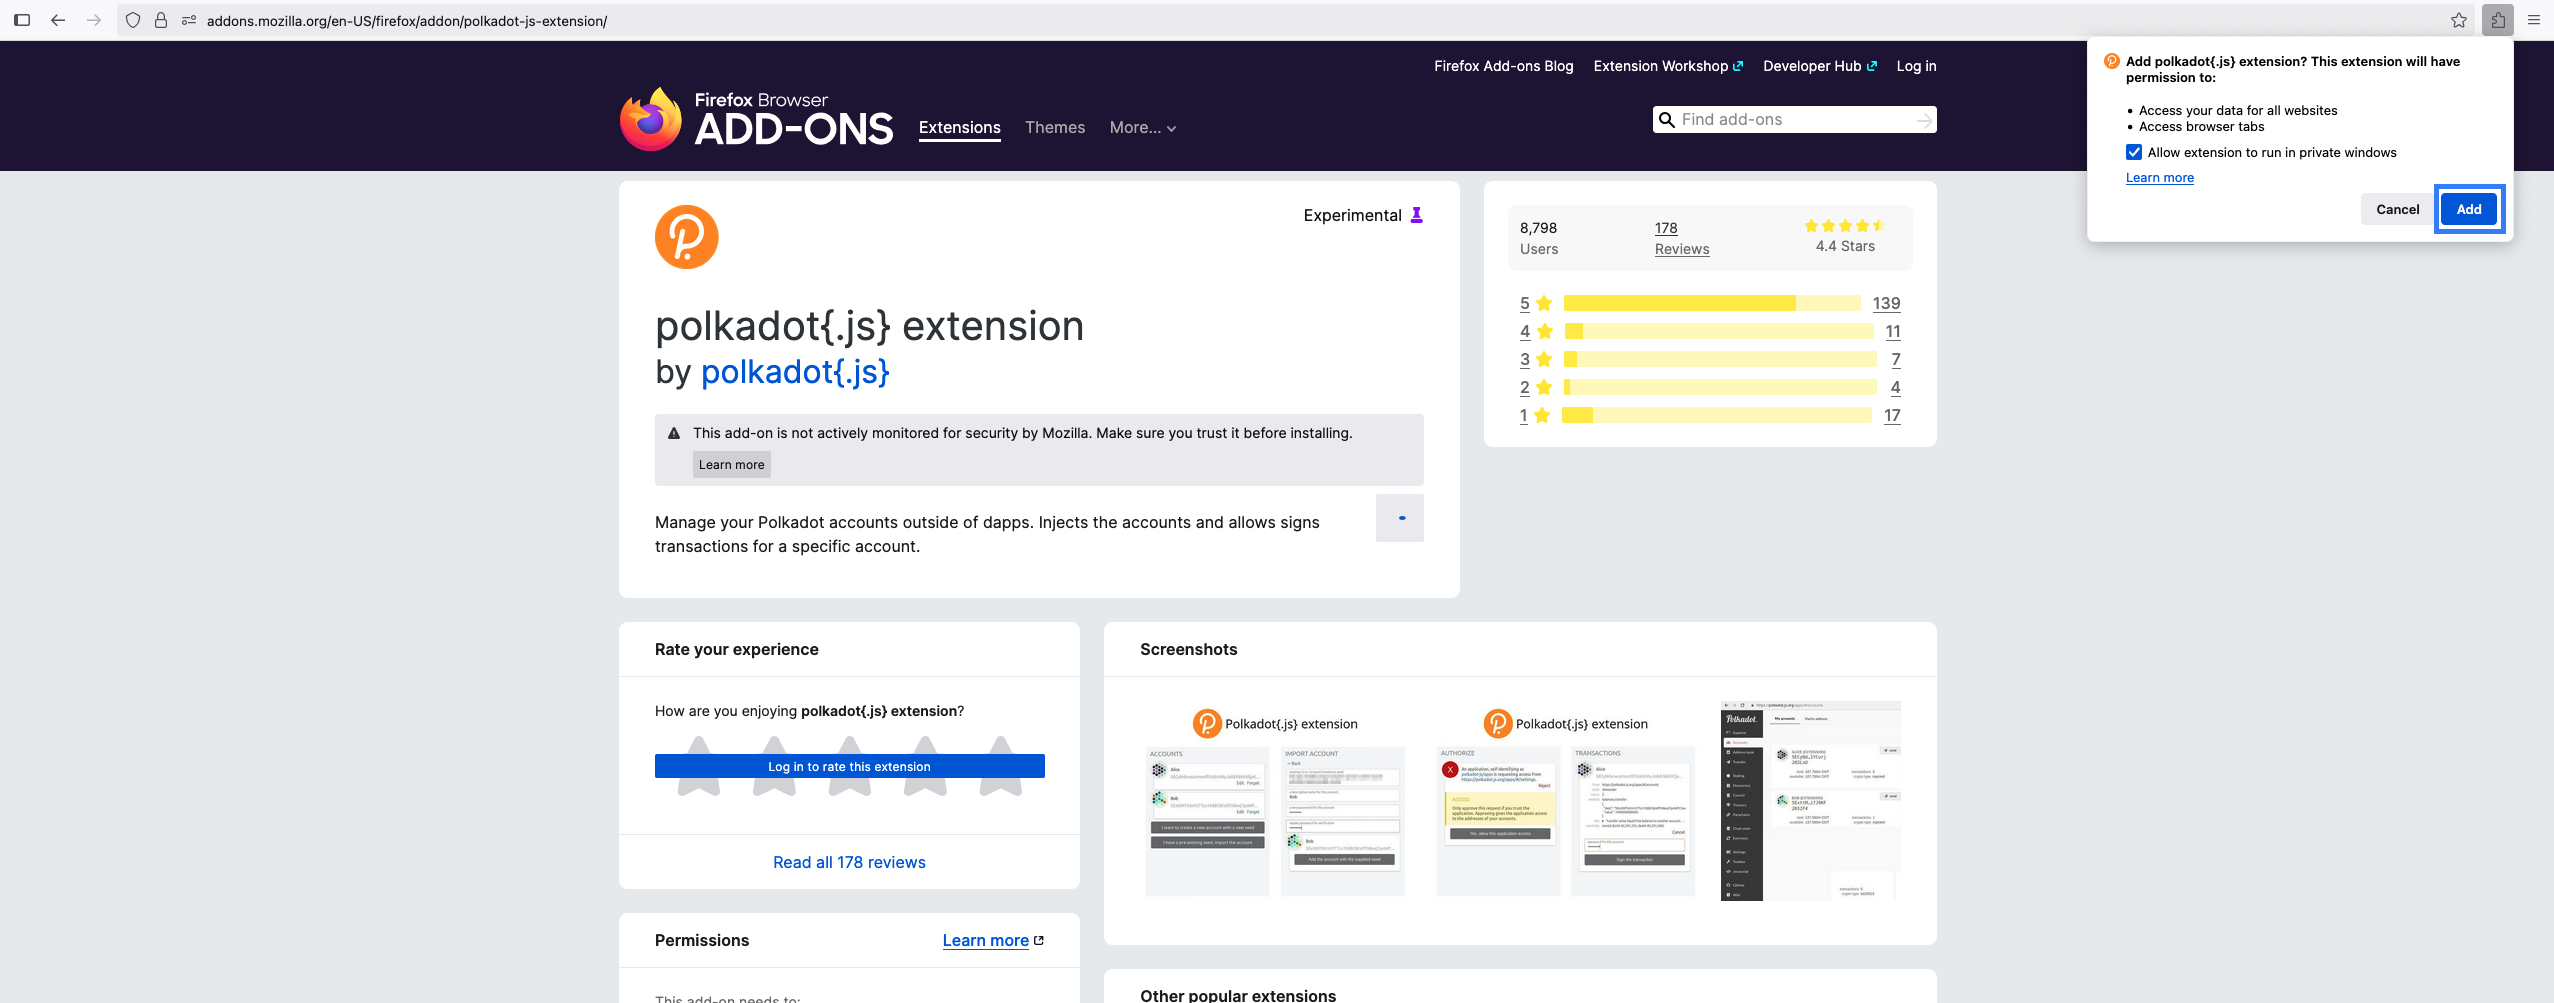Open the Authorize screenshot thumbnail
The height and width of the screenshot is (1003, 2554).
pos(1566,802)
